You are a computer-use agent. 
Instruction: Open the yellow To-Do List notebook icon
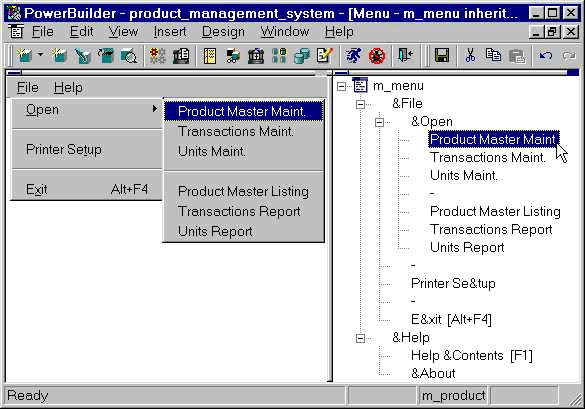(x=210, y=56)
